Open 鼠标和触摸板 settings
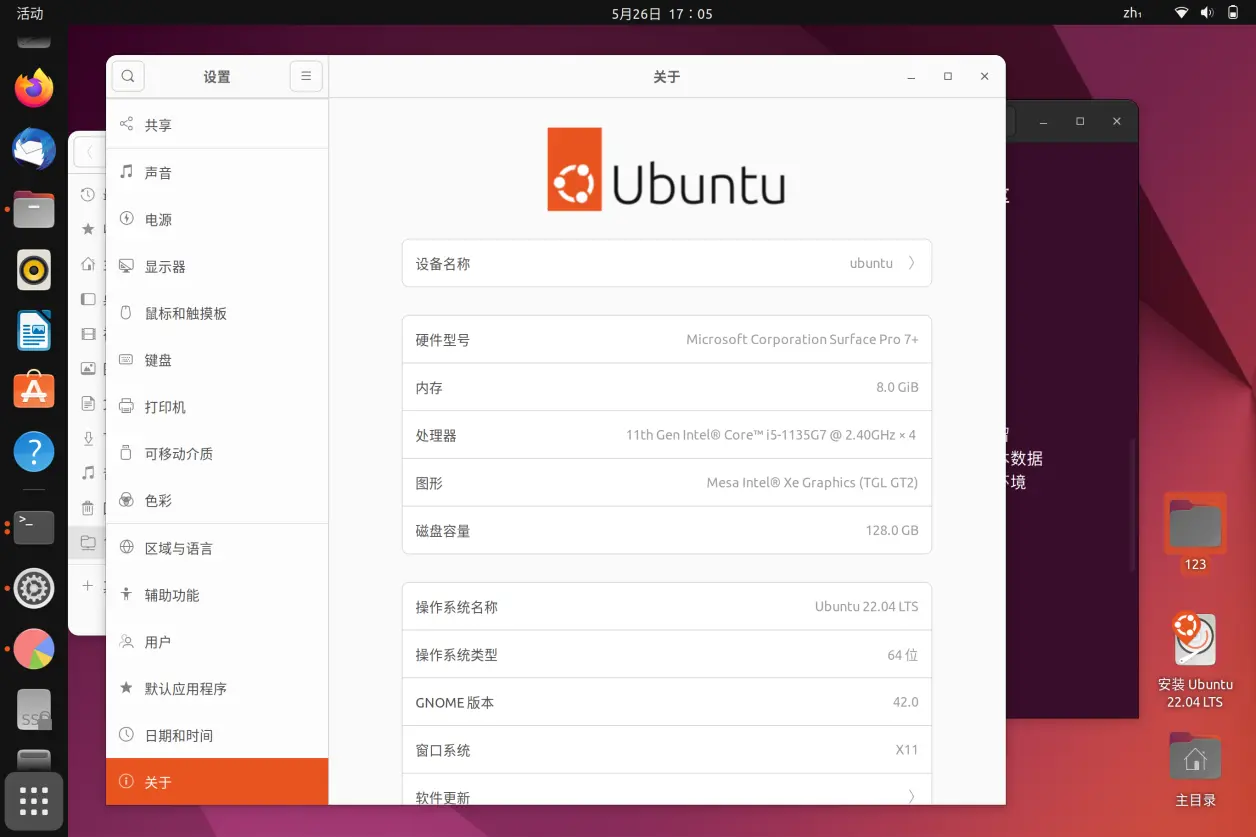The height and width of the screenshot is (837, 1256). (x=217, y=313)
